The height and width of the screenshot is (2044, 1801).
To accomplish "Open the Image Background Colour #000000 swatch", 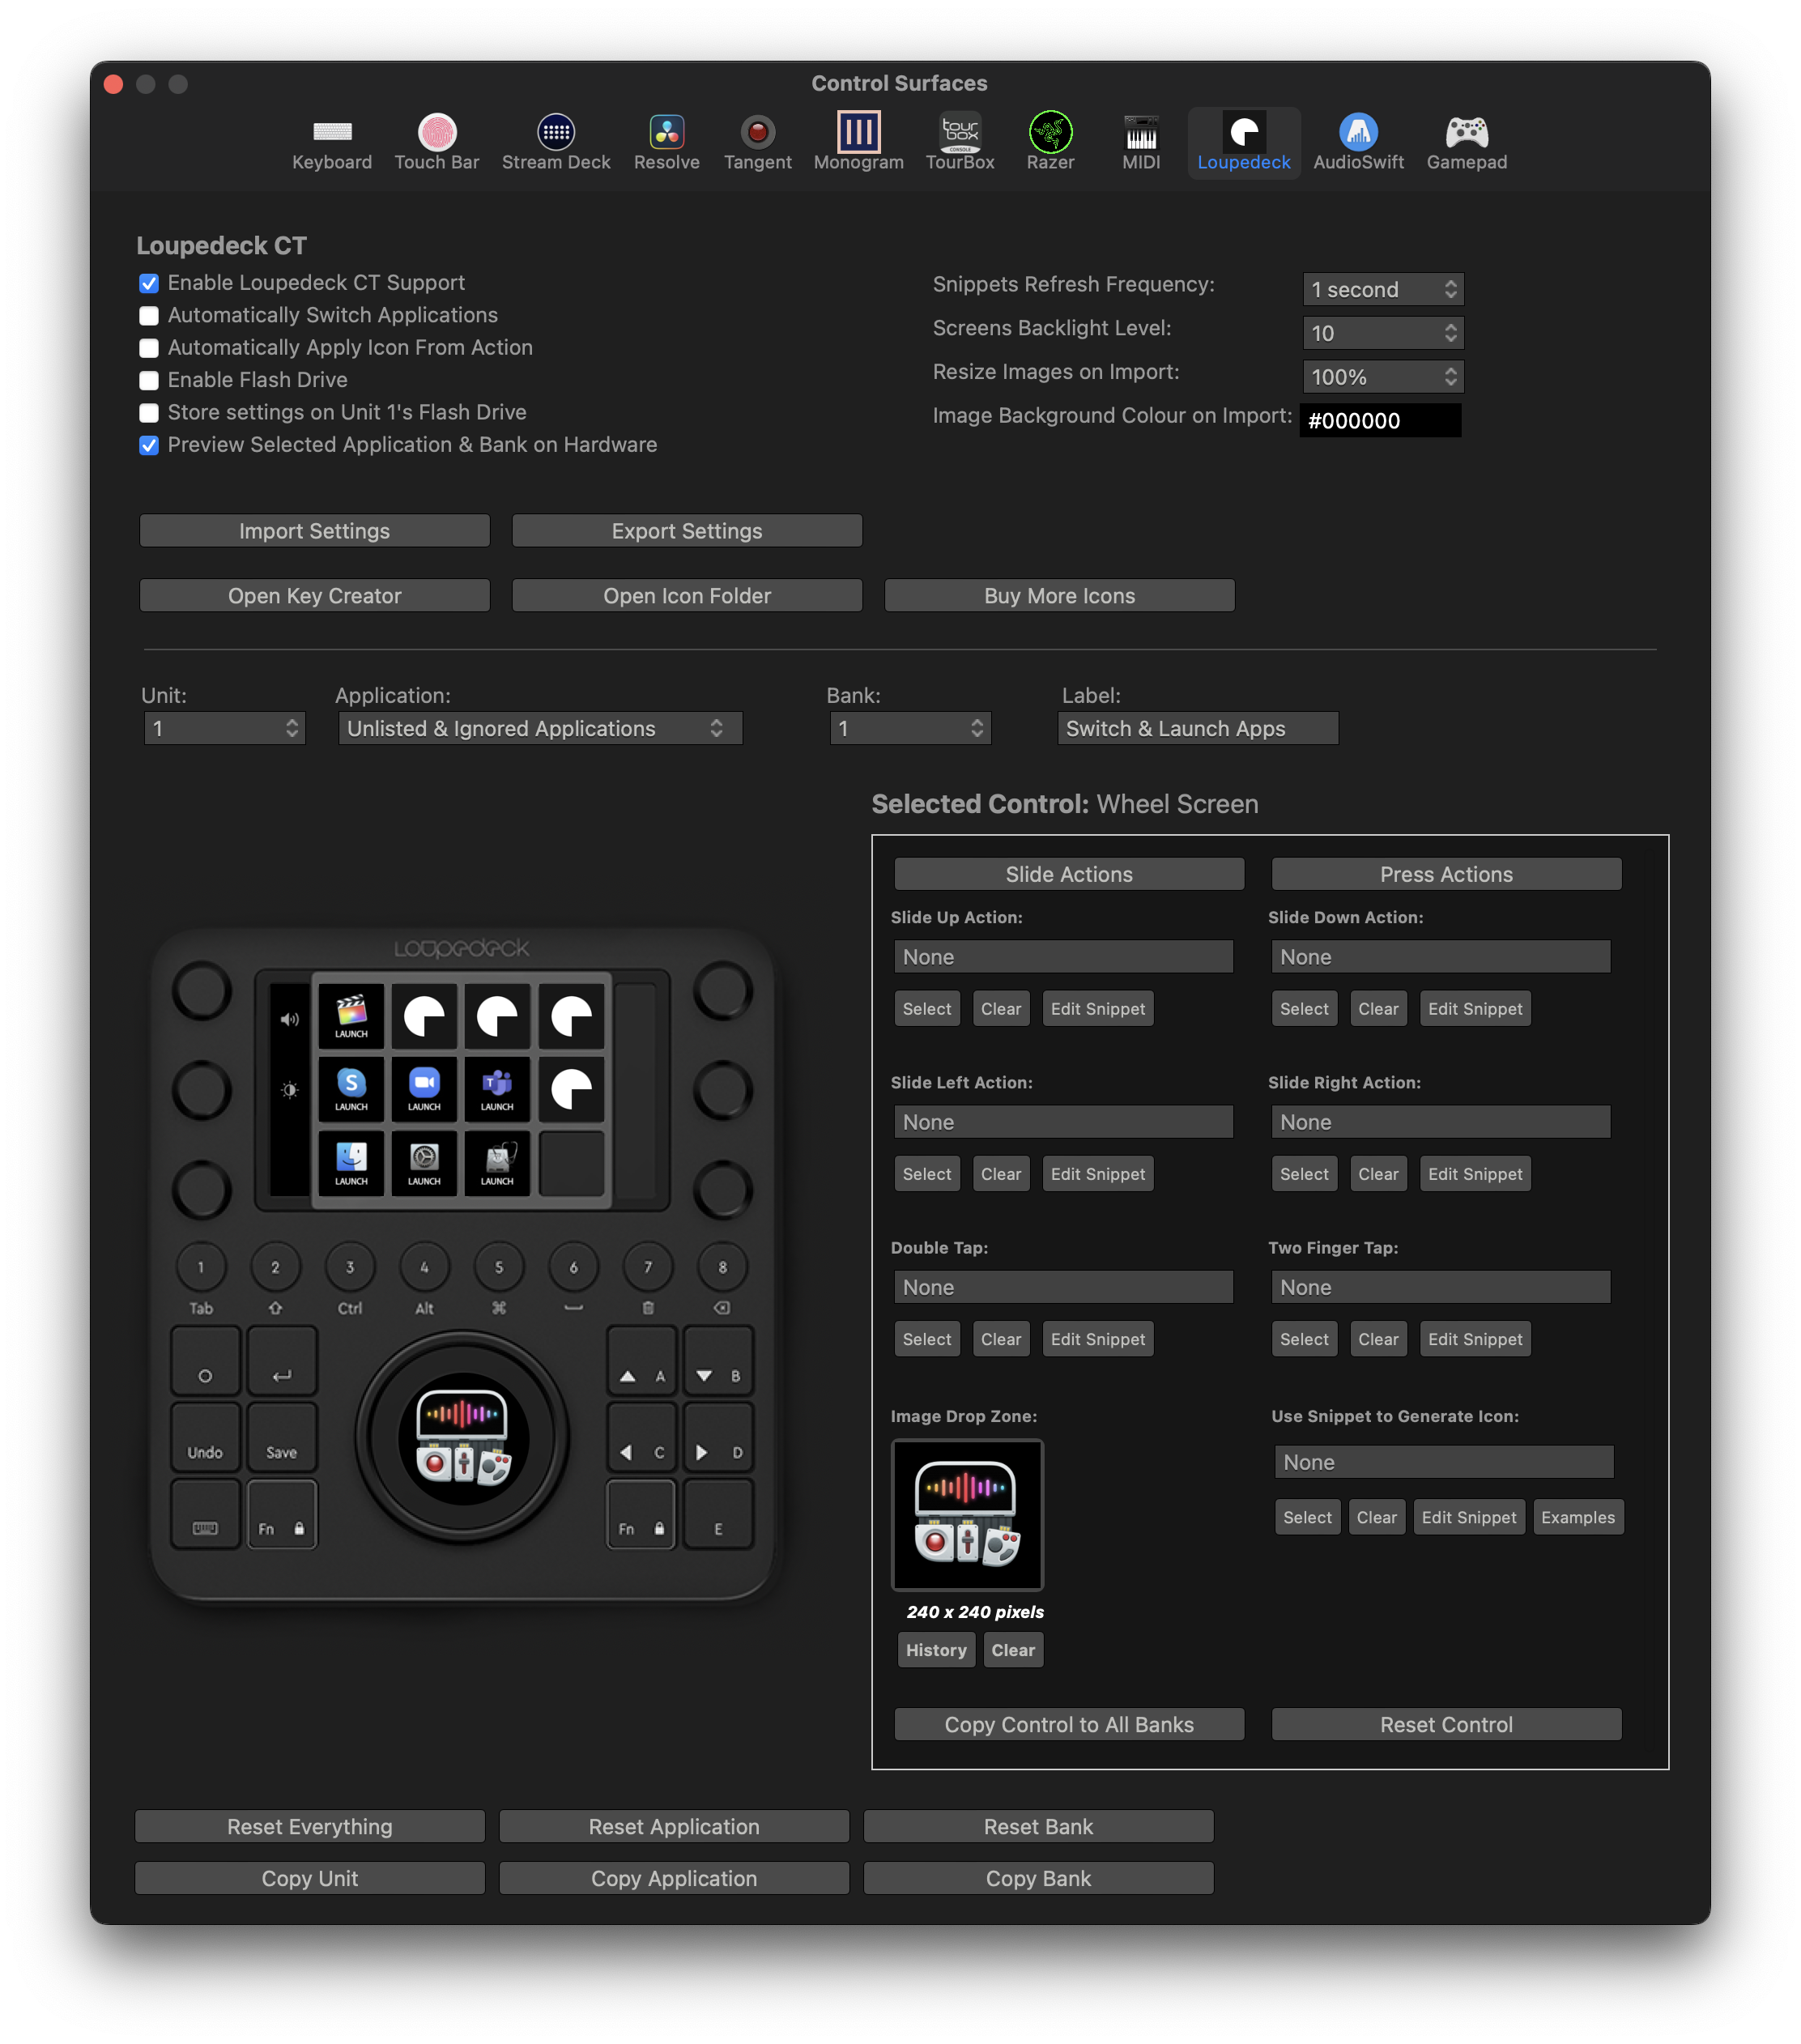I will (1380, 421).
